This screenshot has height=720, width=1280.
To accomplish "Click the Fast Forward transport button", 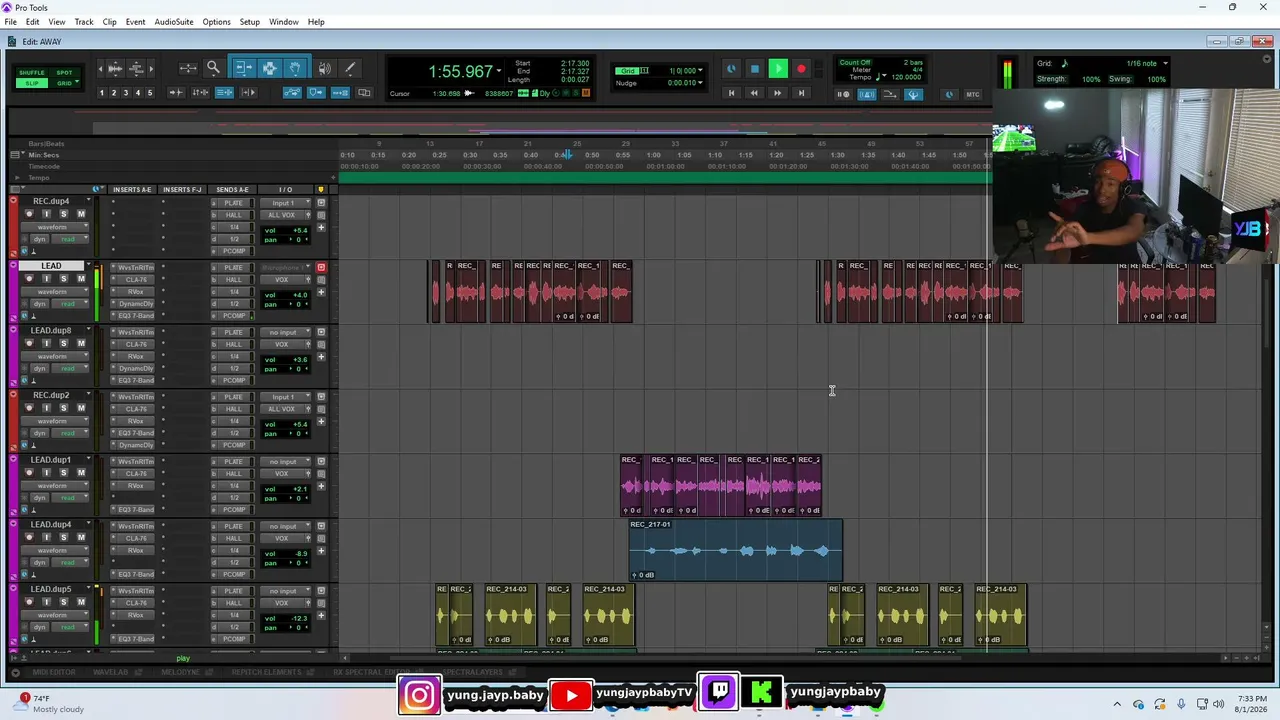I will click(777, 94).
